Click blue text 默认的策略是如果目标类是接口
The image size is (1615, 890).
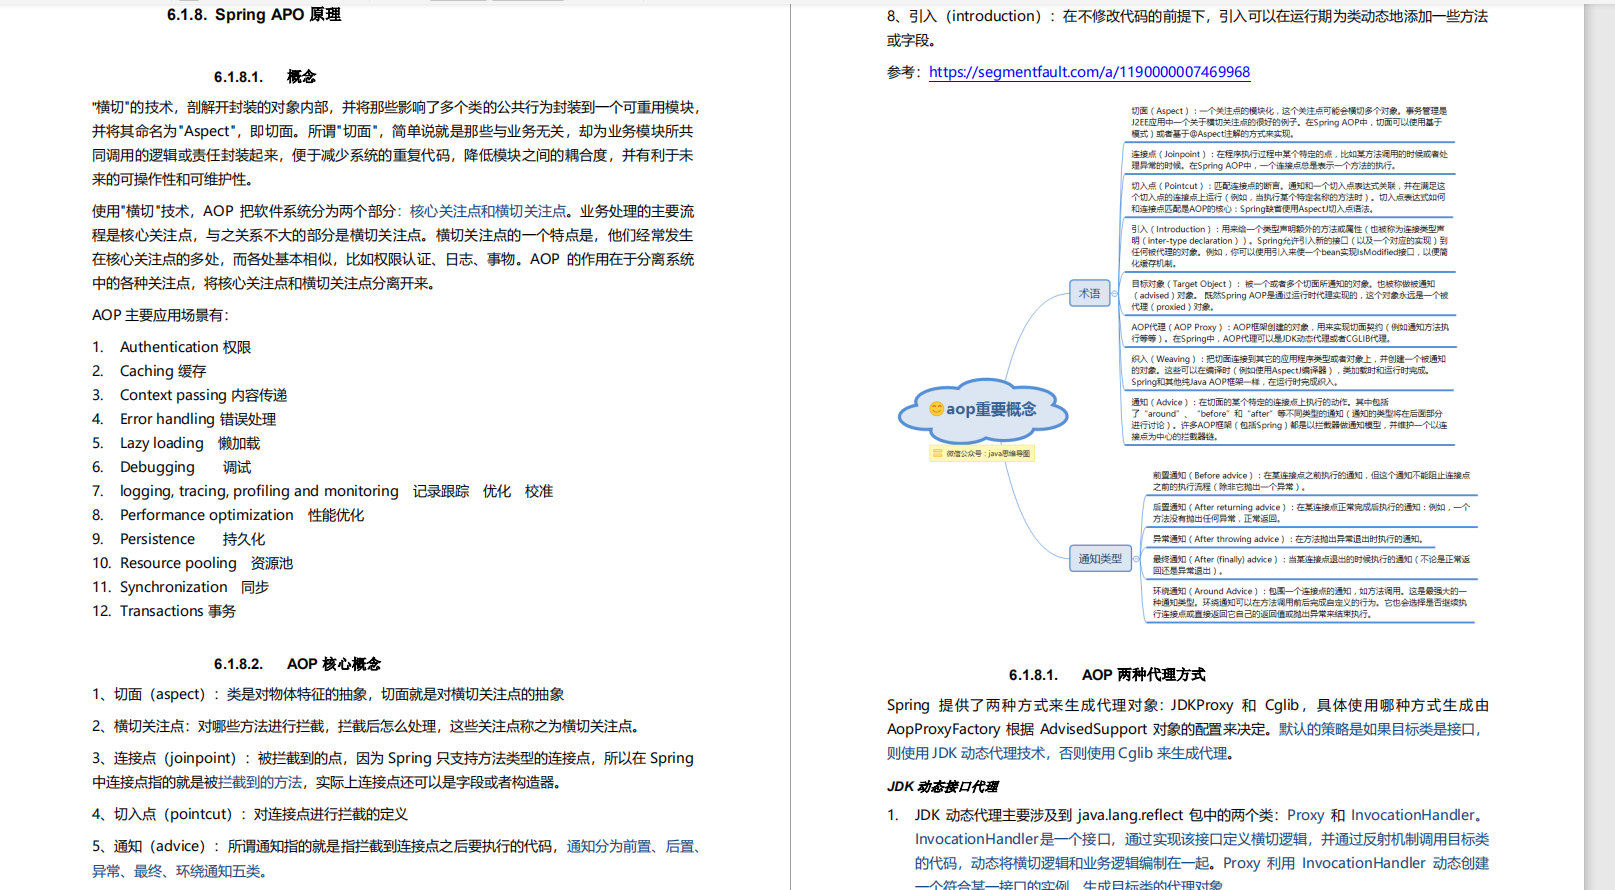pos(1380,729)
